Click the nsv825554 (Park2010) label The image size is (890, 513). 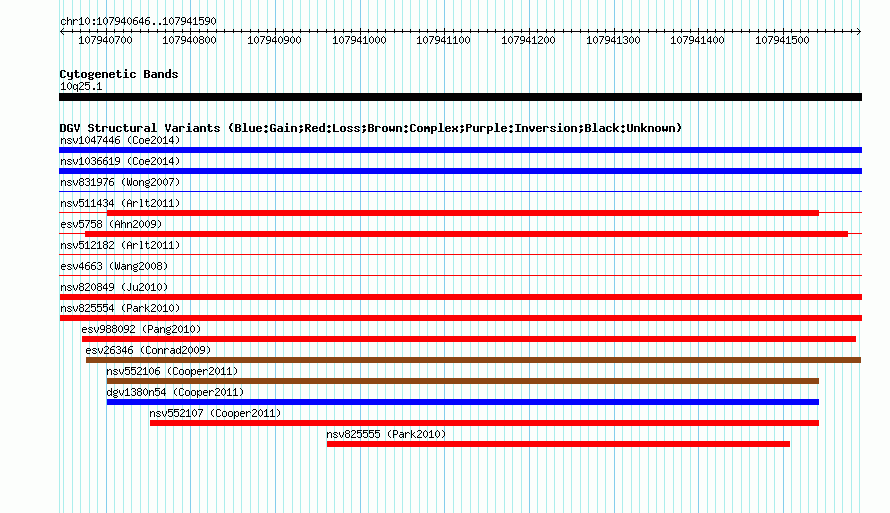120,308
